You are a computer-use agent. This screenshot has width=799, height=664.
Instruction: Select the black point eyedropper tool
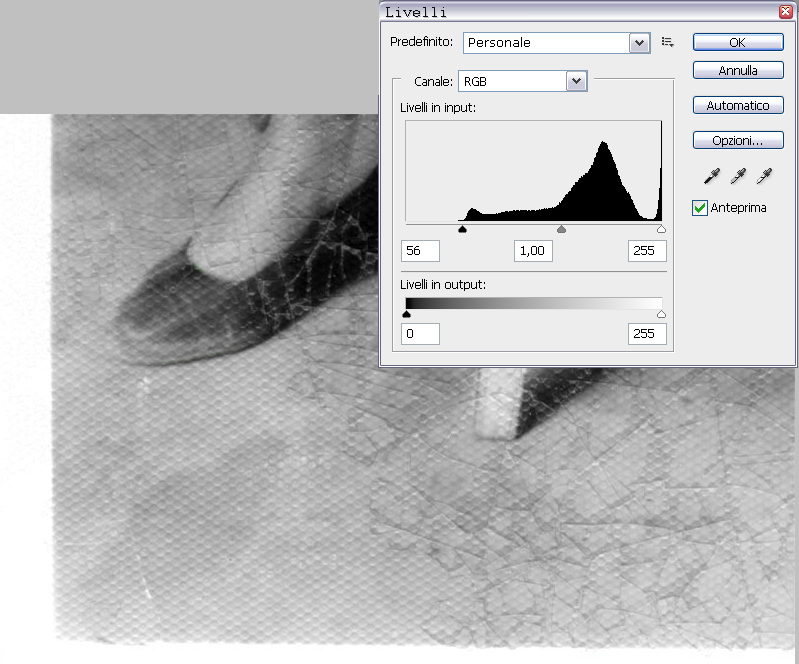(x=711, y=177)
